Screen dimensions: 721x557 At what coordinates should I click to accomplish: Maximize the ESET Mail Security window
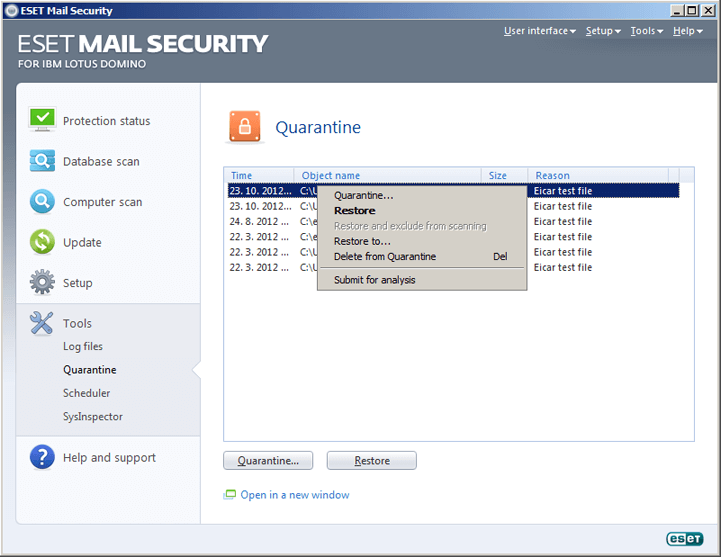coord(692,11)
